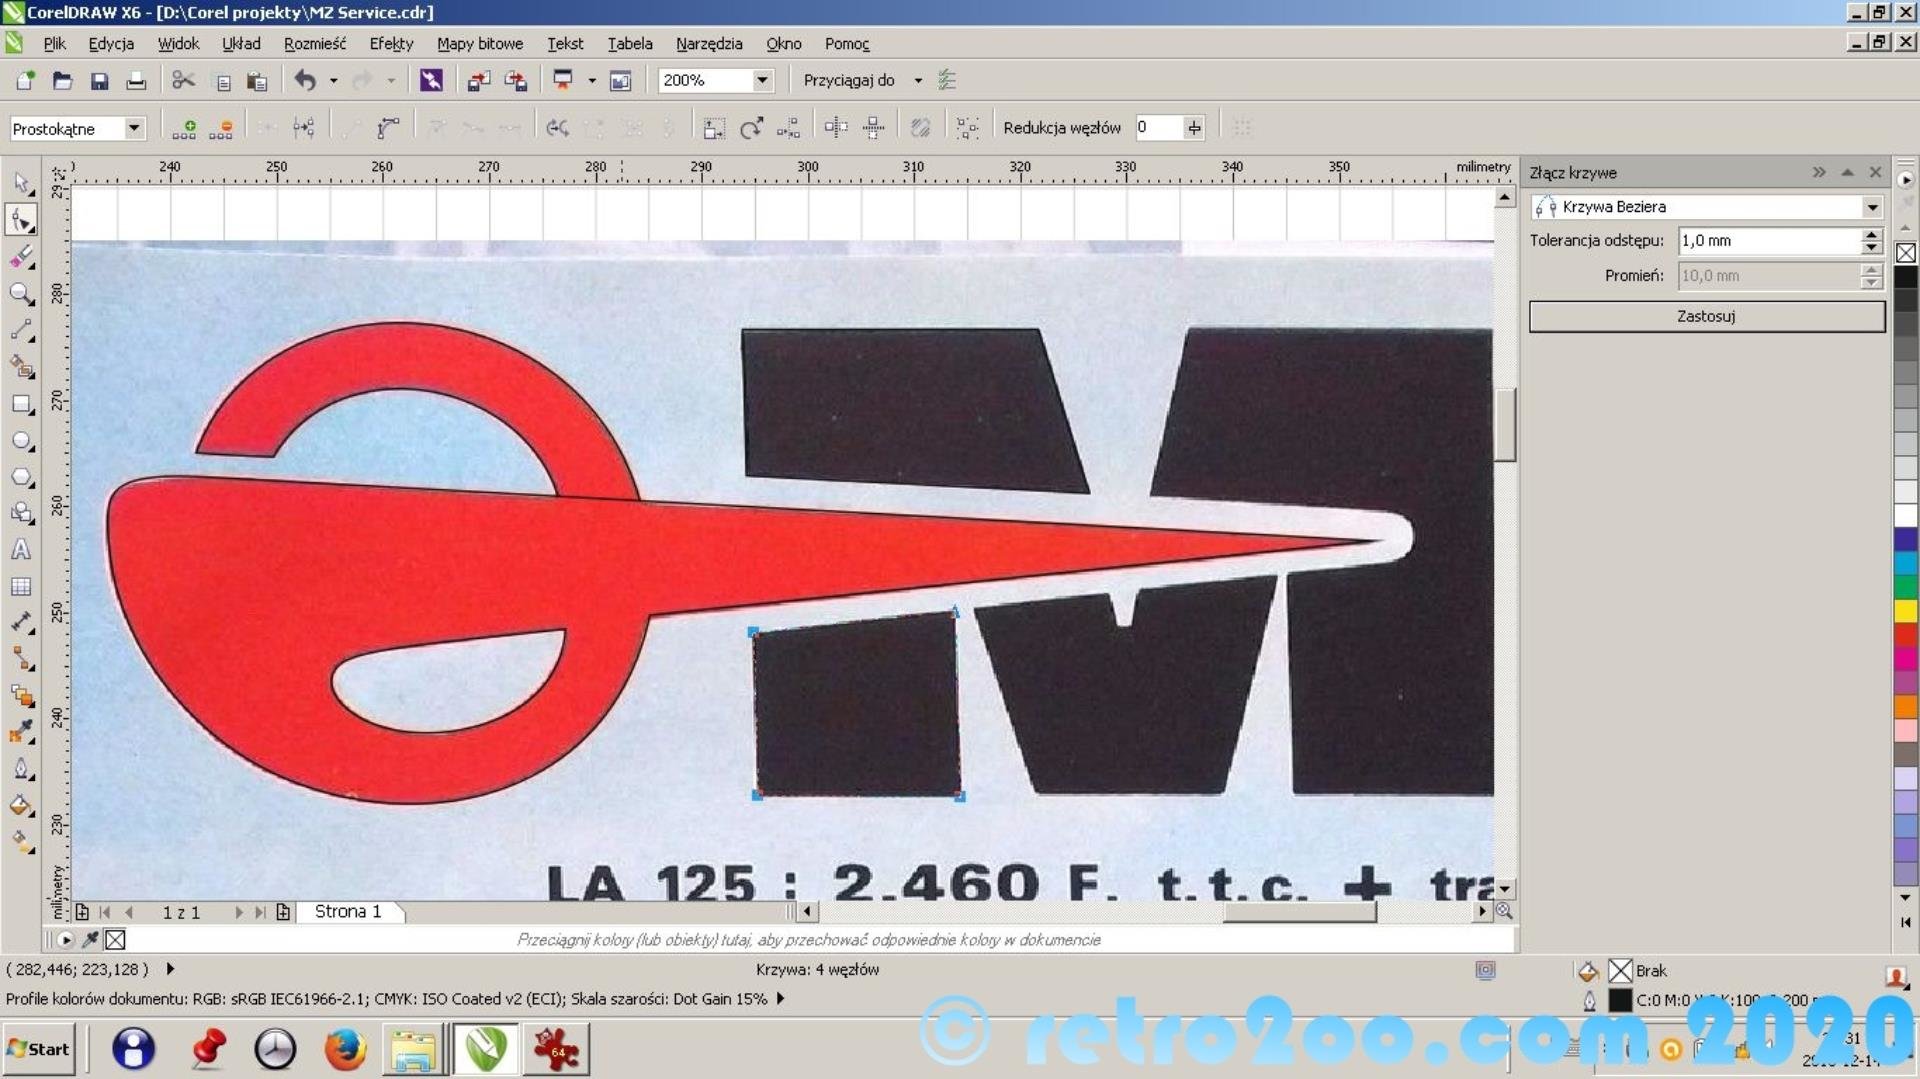
Task: Open the Mapy bitowe menu
Action: tap(479, 44)
